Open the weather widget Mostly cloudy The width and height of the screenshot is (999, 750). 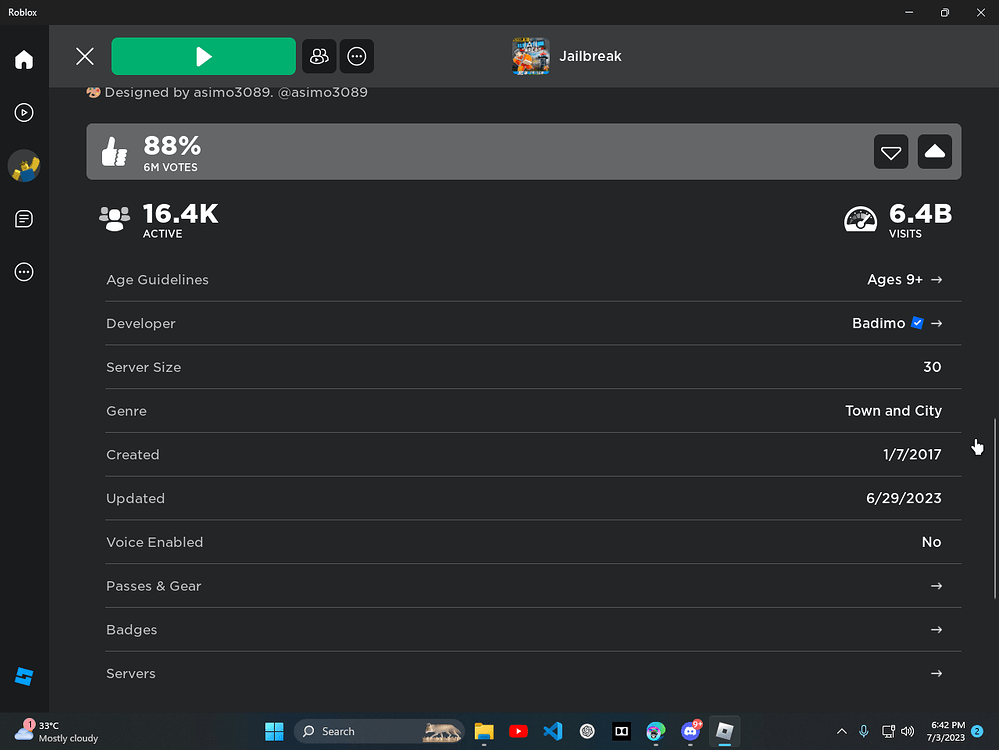(56, 732)
